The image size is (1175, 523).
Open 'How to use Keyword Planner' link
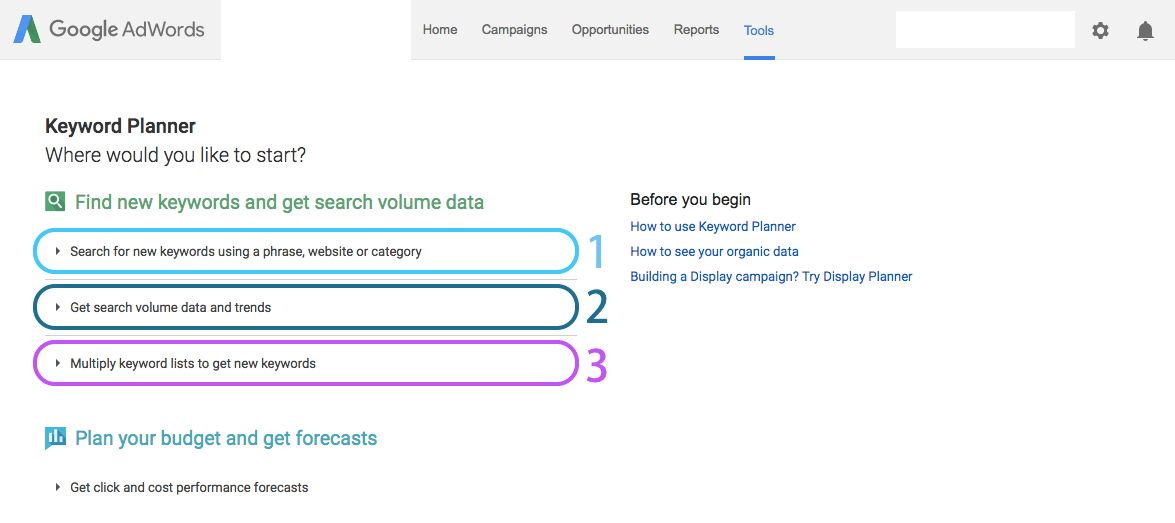pos(713,226)
